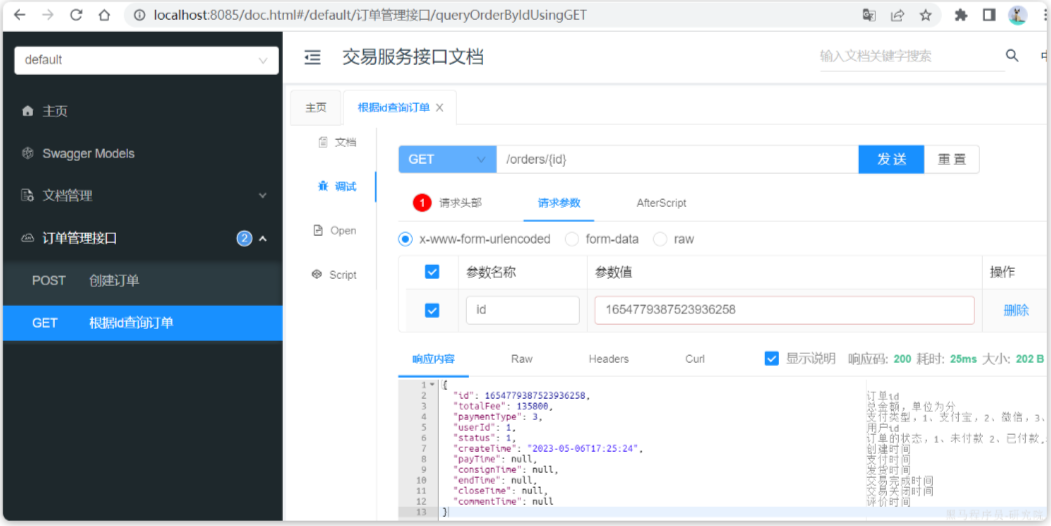The width and height of the screenshot is (1051, 526).
Task: Open the default group dropdown
Action: click(146, 60)
